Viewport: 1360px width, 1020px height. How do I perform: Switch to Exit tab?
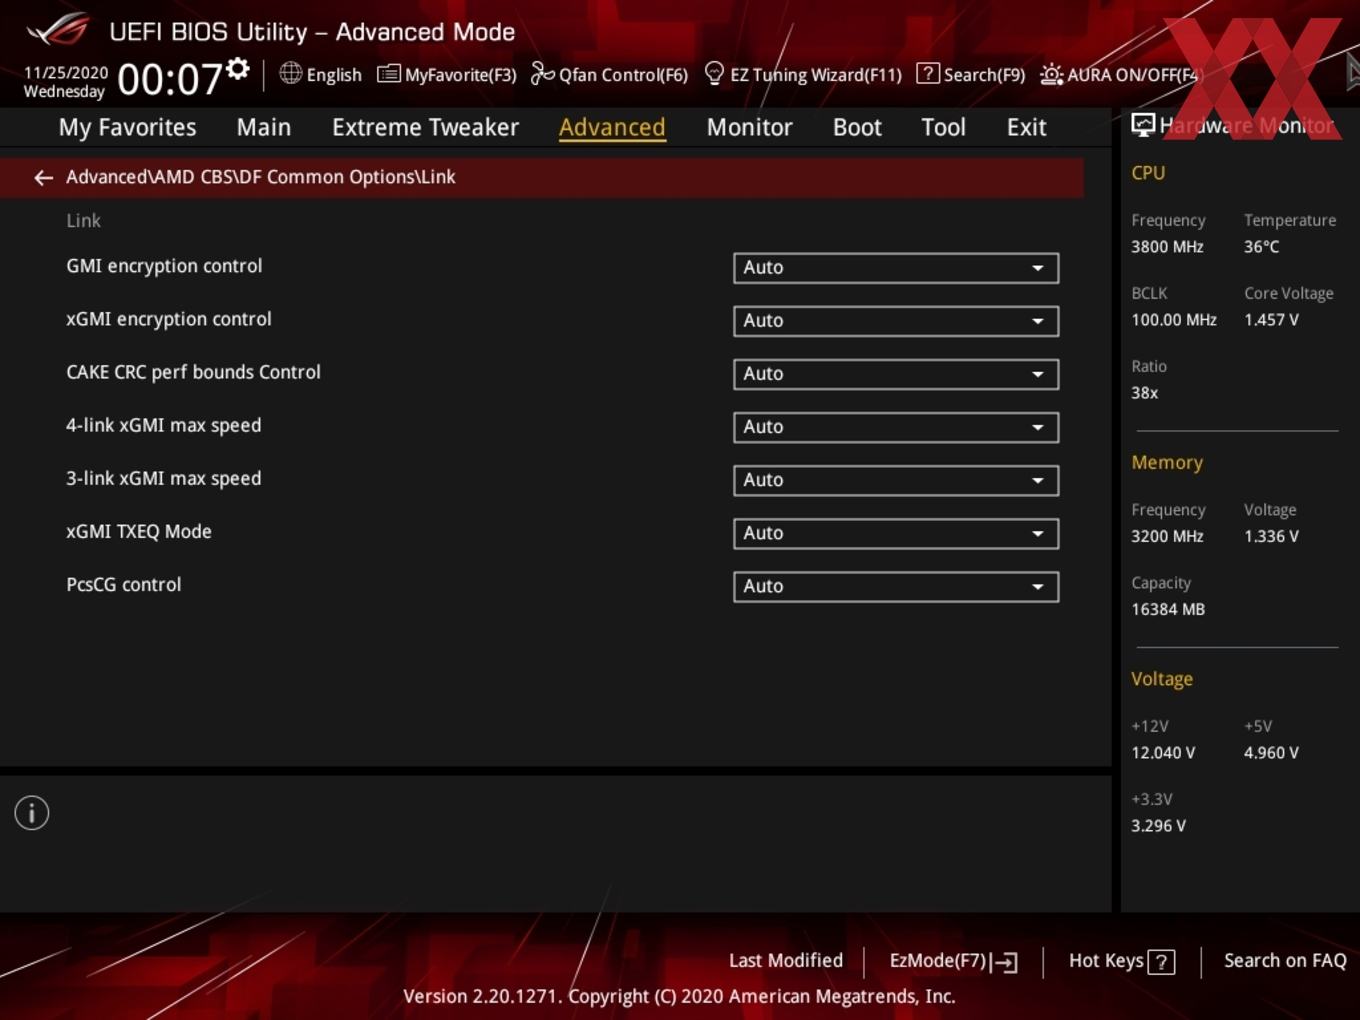tap(1026, 127)
